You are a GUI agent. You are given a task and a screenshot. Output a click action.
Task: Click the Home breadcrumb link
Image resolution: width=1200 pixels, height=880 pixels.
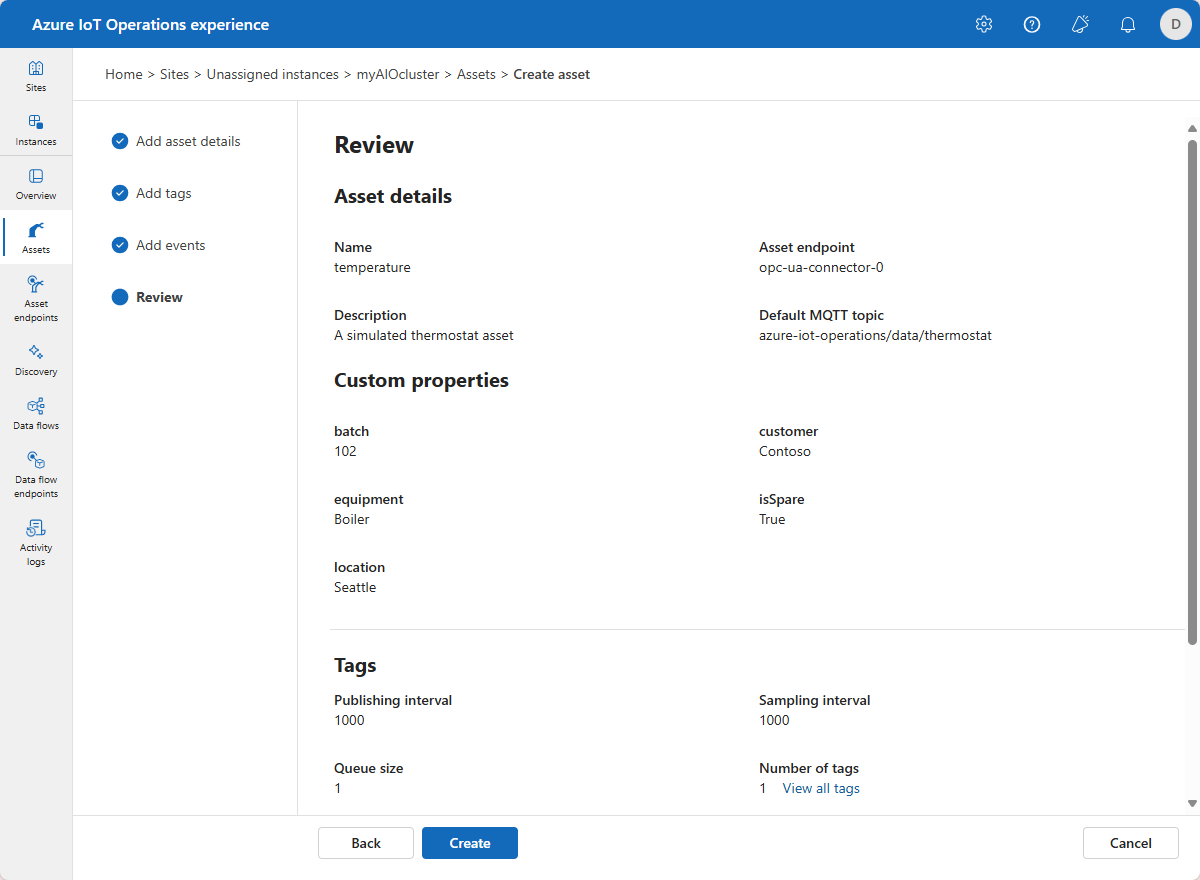124,74
